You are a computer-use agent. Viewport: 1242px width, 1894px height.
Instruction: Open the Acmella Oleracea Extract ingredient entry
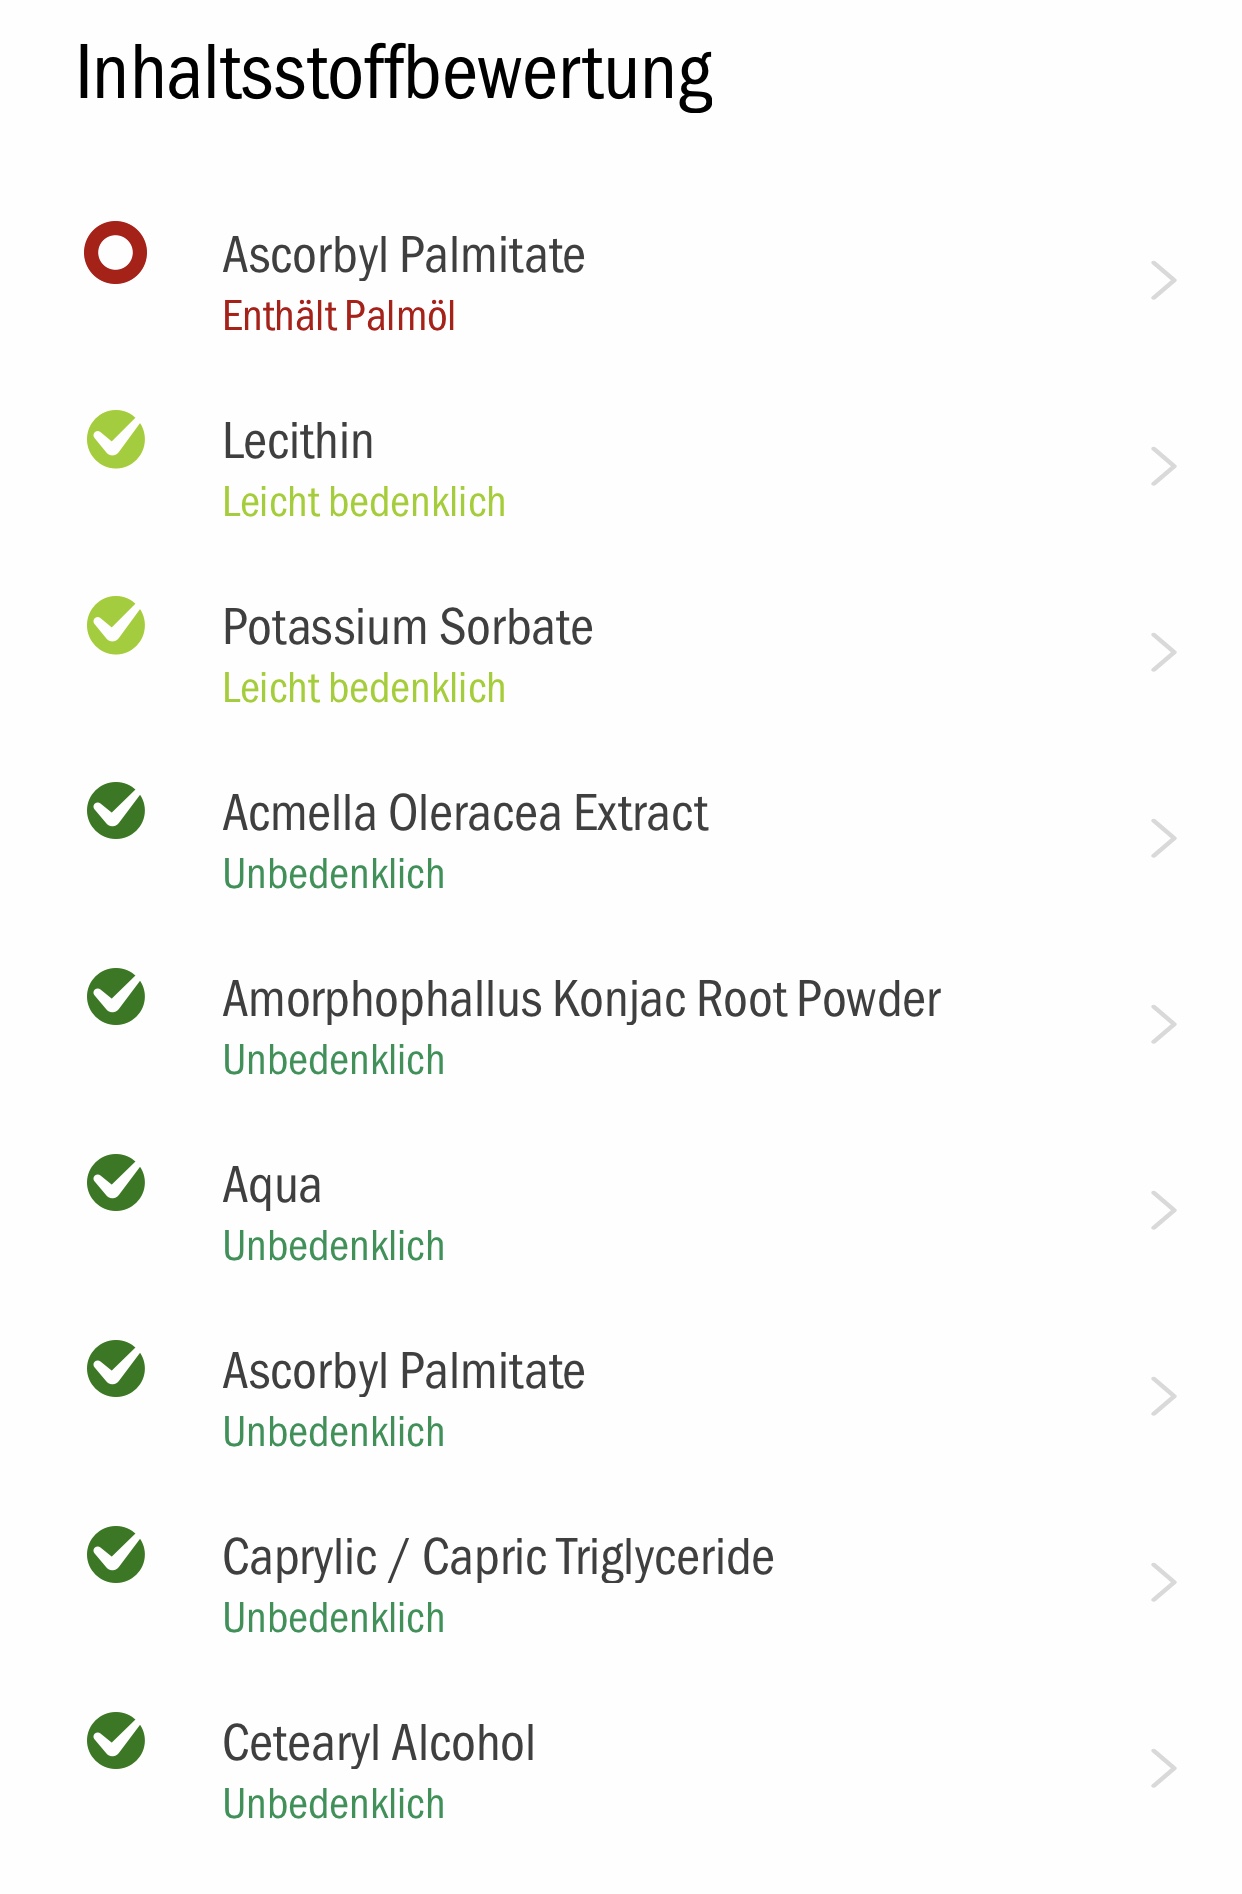pyautogui.click(x=621, y=840)
